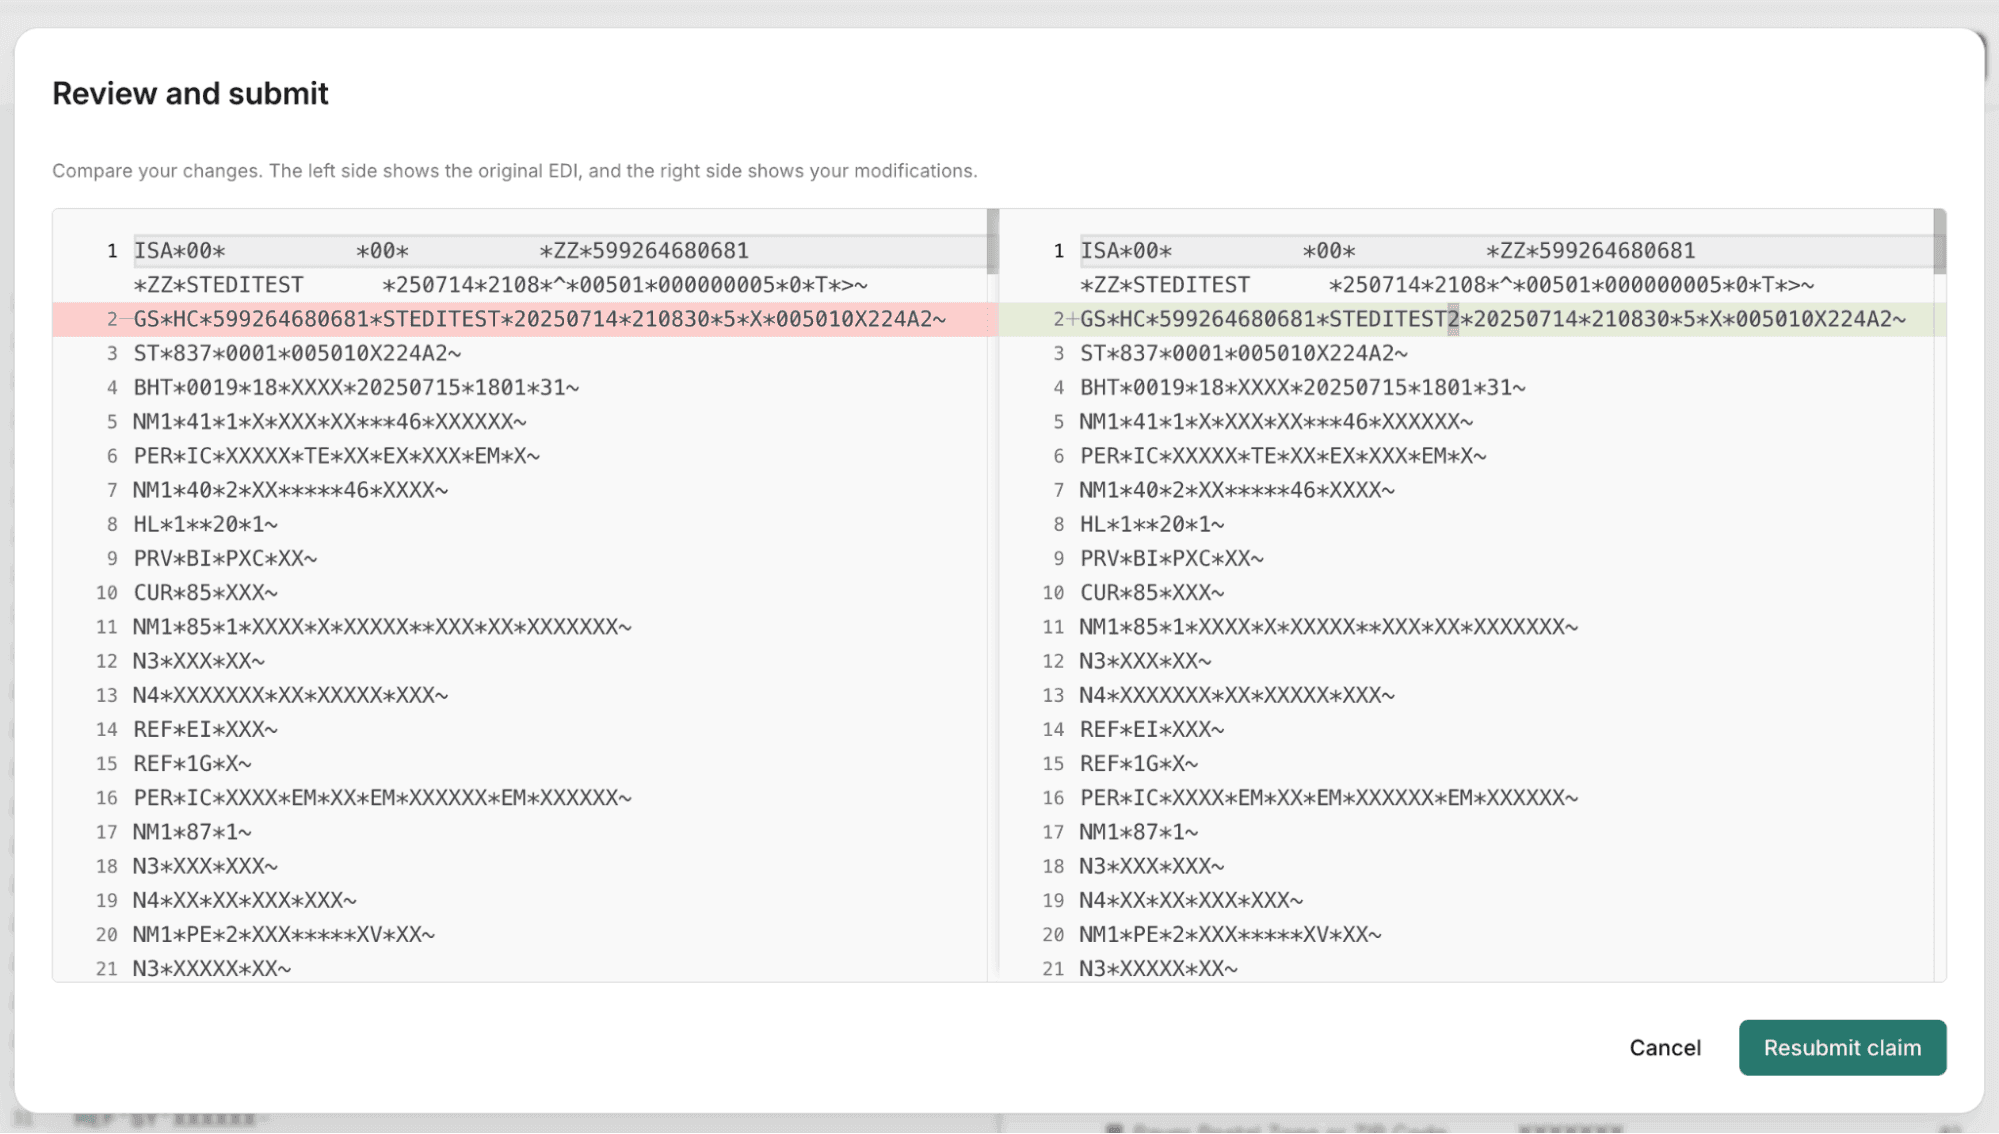Click the CUR*85*XXX line in left pane
This screenshot has height=1134, width=1999.
pyautogui.click(x=205, y=592)
